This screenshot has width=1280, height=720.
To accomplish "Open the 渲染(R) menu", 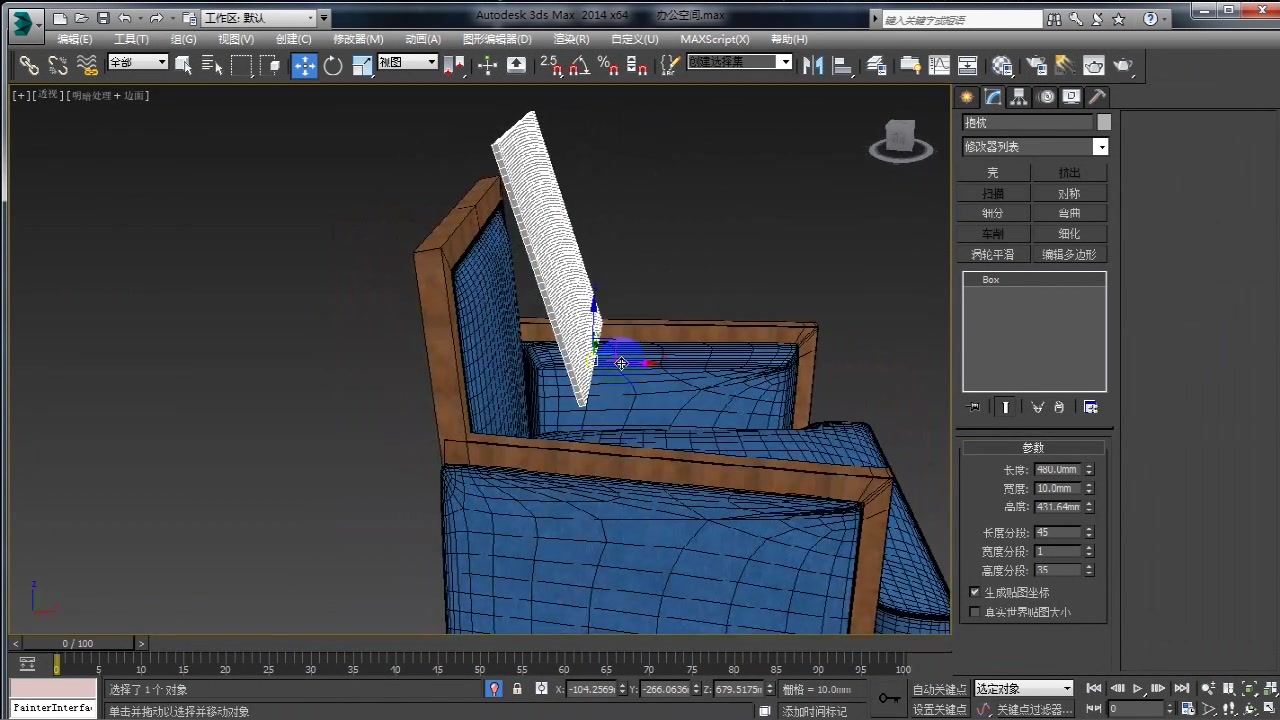I will [571, 39].
